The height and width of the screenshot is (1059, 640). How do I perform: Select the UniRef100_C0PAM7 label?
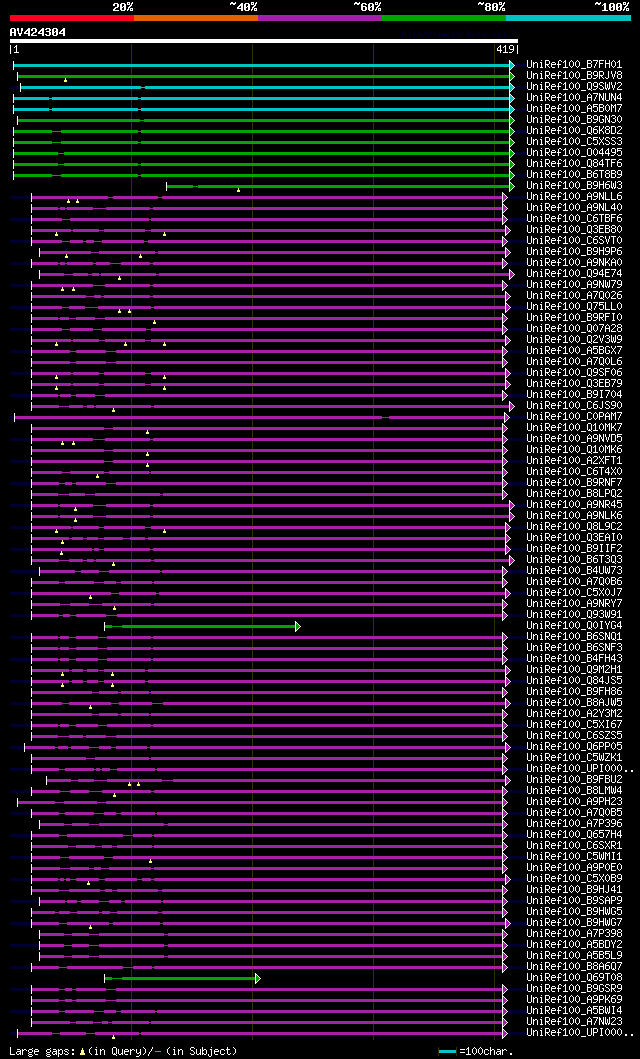575,416
